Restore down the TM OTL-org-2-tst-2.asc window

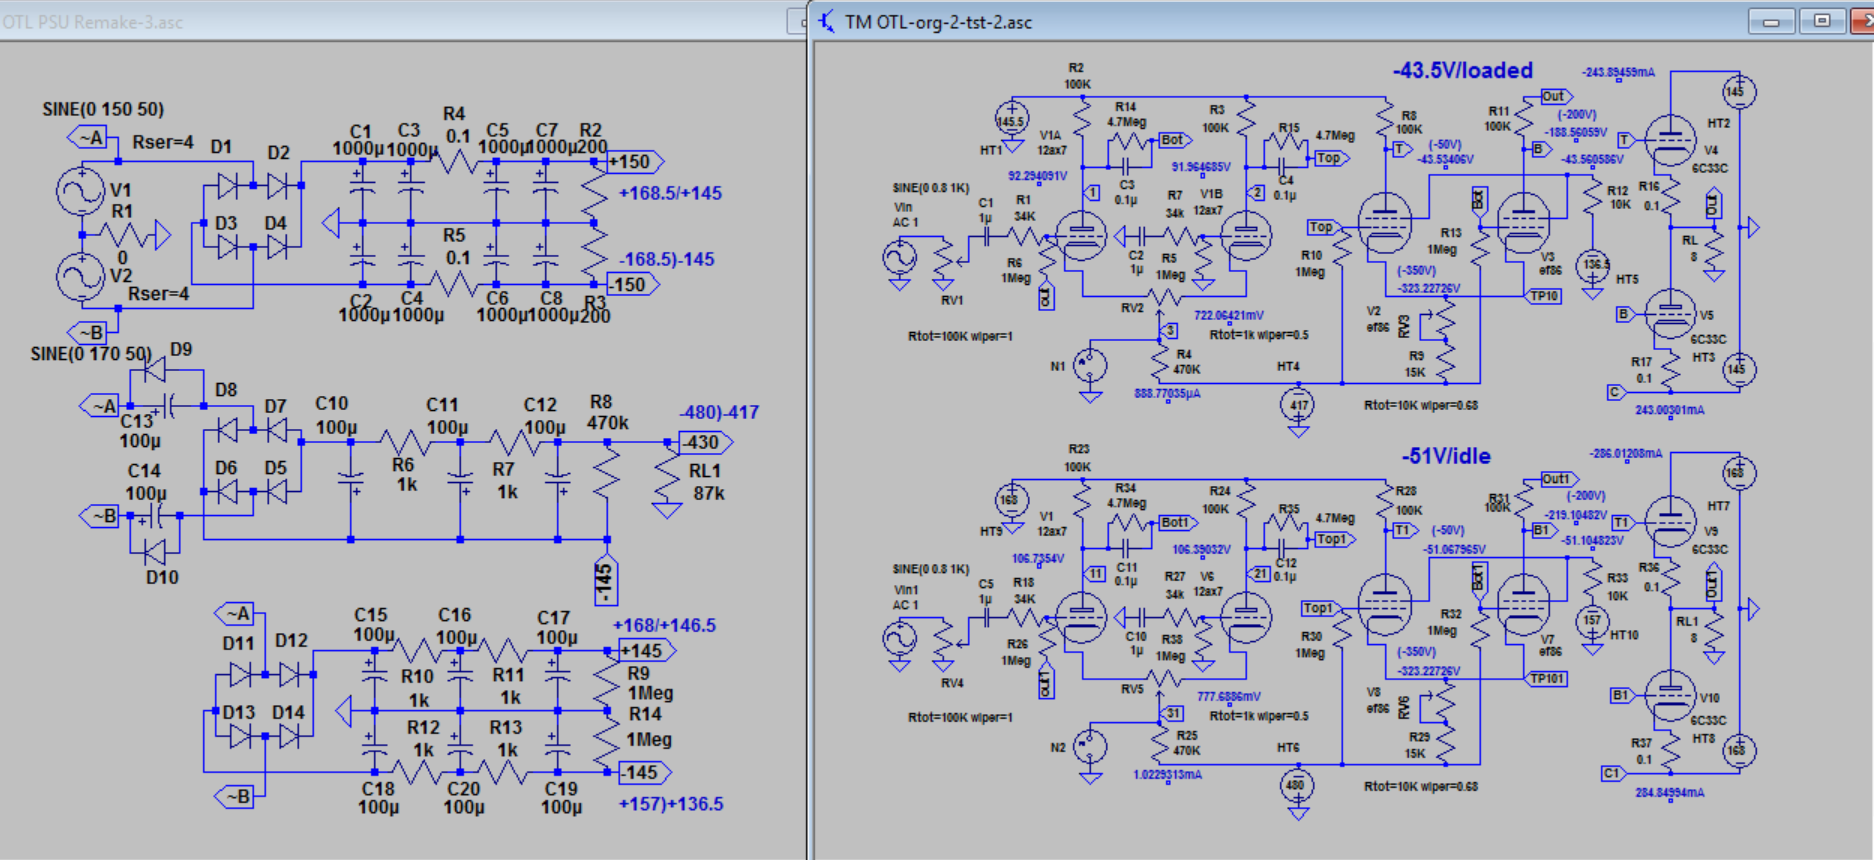pyautogui.click(x=1821, y=21)
